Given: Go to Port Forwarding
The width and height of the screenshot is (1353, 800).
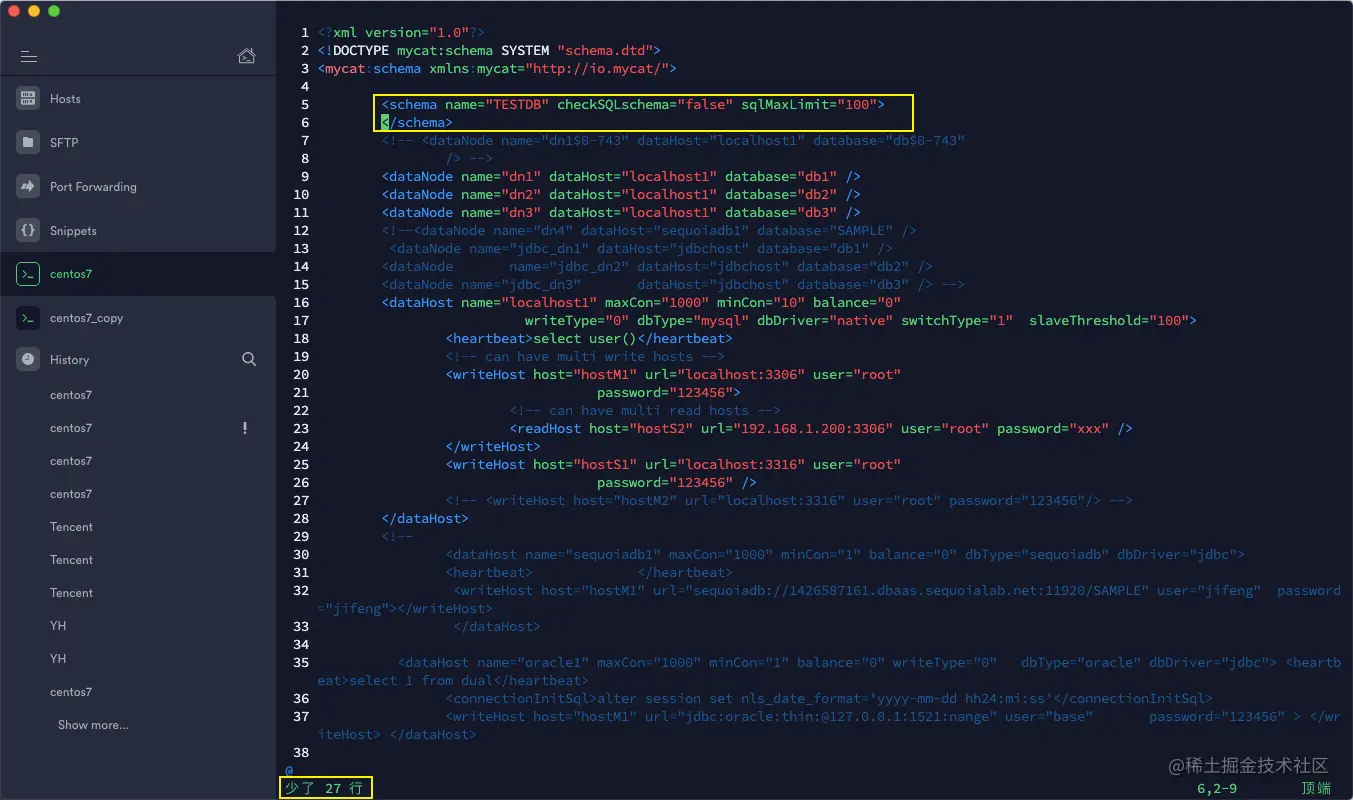Looking at the screenshot, I should [138, 187].
